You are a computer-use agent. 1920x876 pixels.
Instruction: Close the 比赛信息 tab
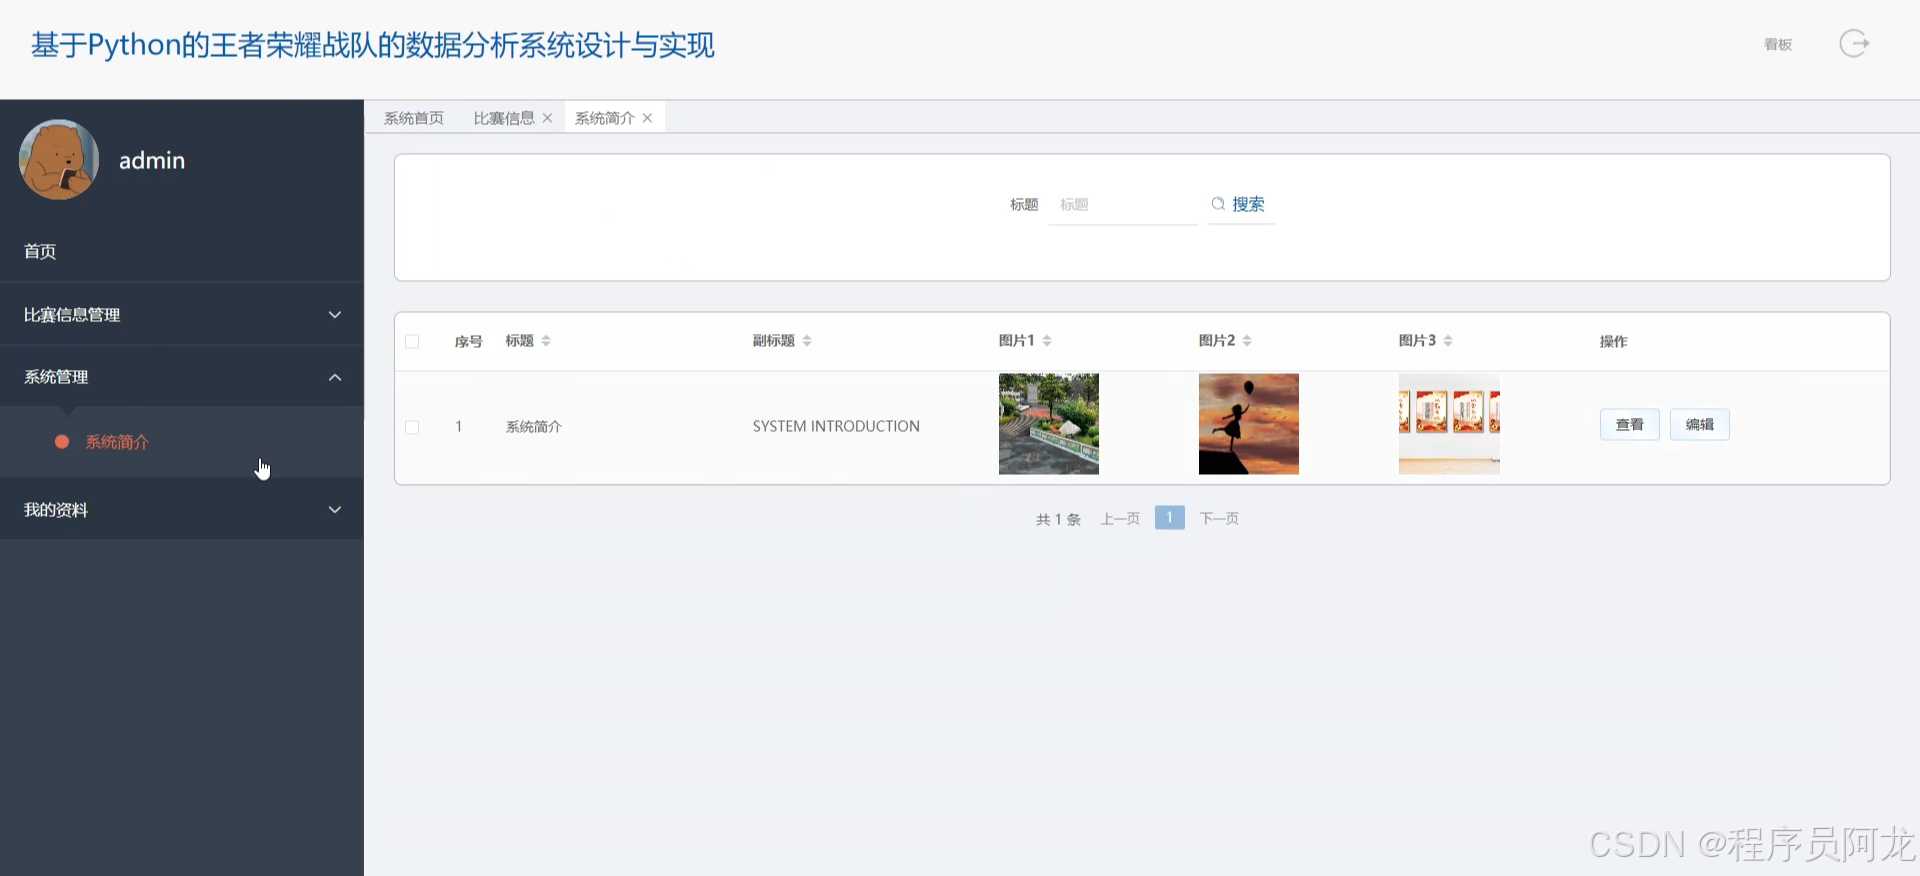pyautogui.click(x=547, y=118)
